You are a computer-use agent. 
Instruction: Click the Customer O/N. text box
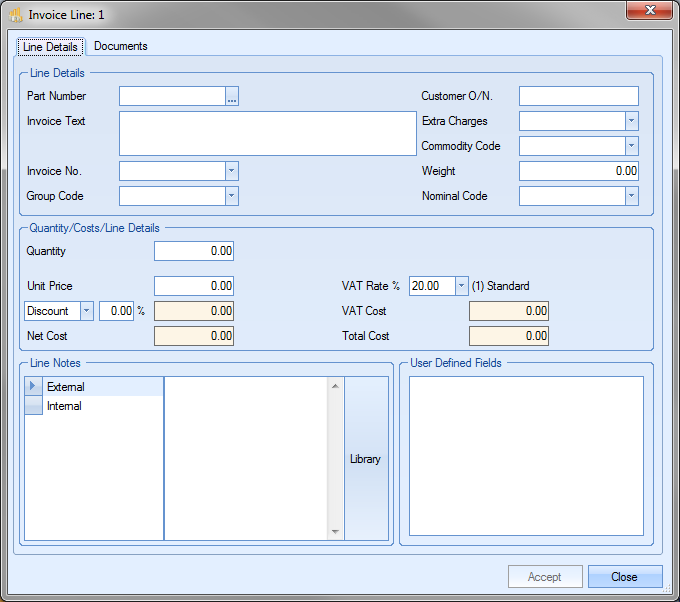click(578, 96)
